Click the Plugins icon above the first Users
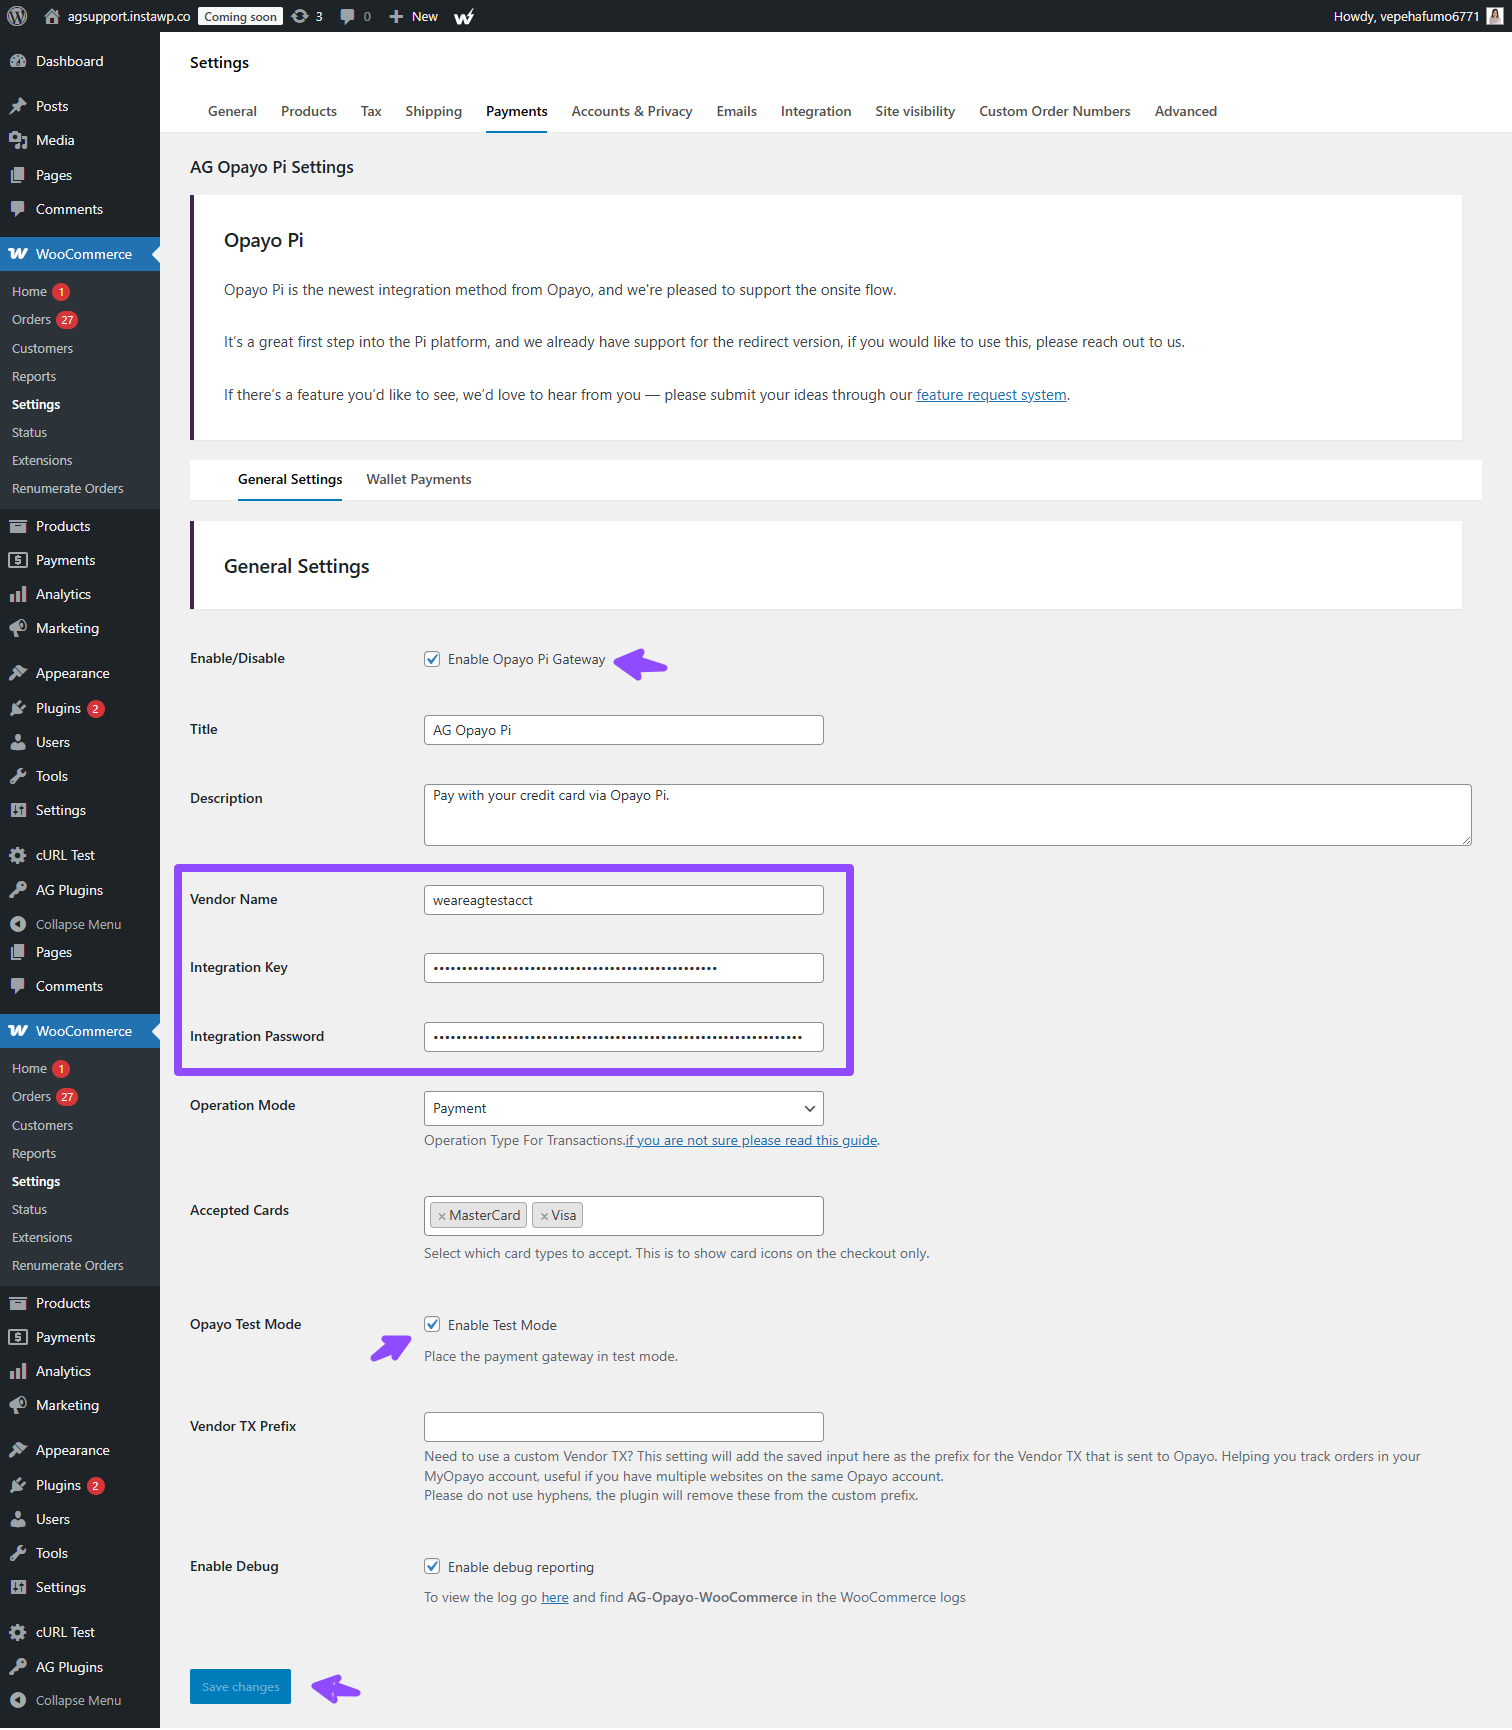This screenshot has width=1512, height=1730. pyautogui.click(x=18, y=708)
